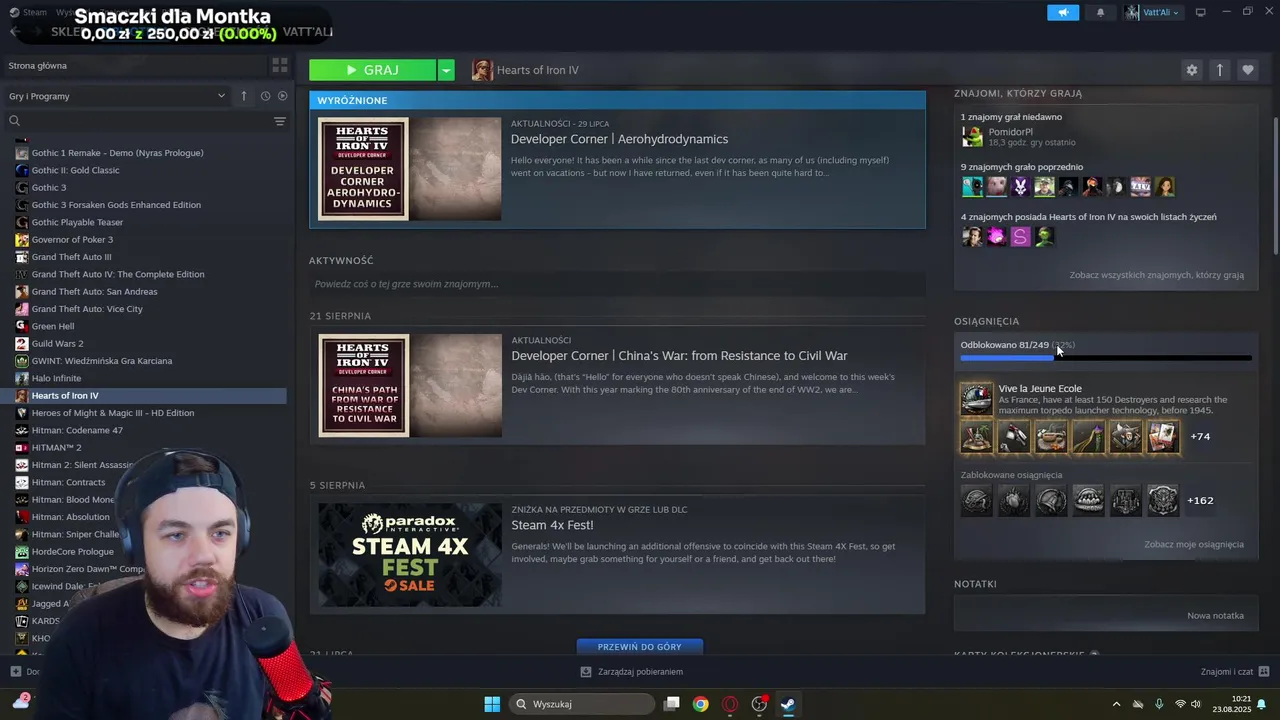Expand the Gry i Programy dropdown
1280x720 pixels.
(x=117, y=96)
